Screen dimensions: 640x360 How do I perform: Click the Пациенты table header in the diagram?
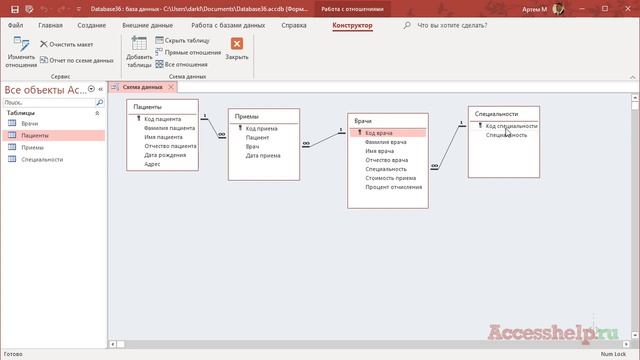pyautogui.click(x=162, y=107)
